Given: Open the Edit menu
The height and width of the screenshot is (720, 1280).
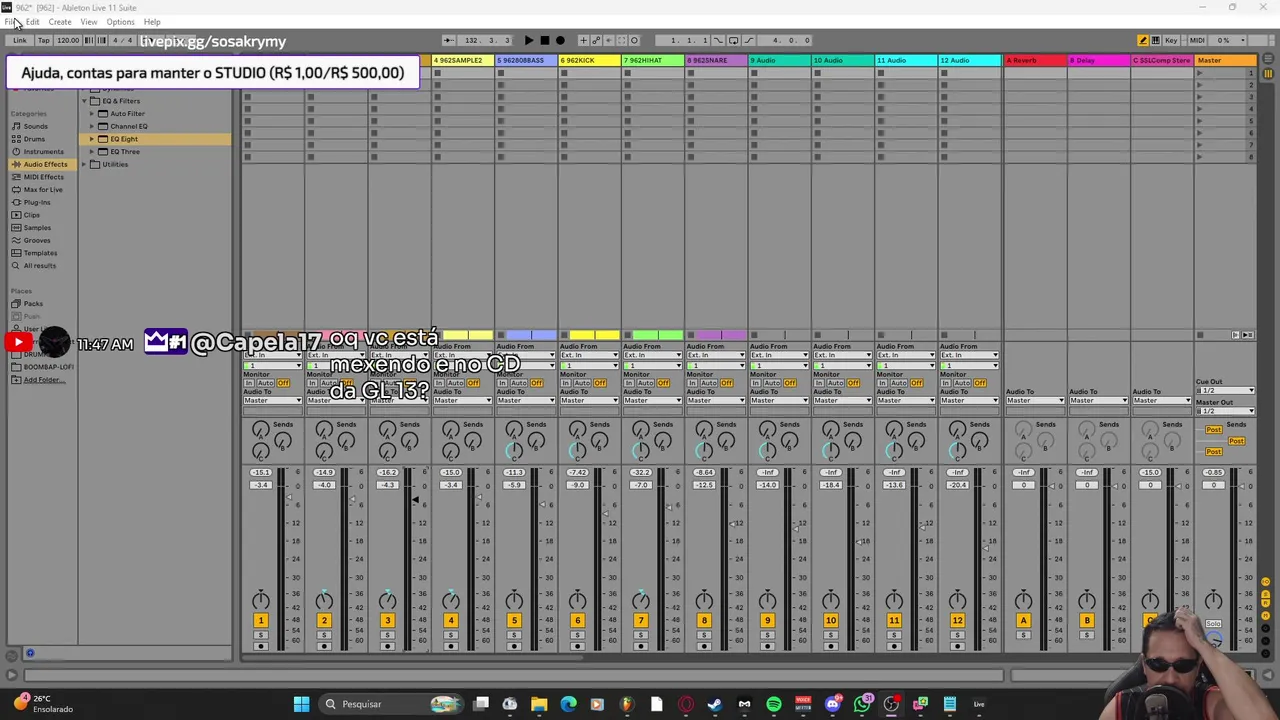Looking at the screenshot, I should tap(33, 22).
